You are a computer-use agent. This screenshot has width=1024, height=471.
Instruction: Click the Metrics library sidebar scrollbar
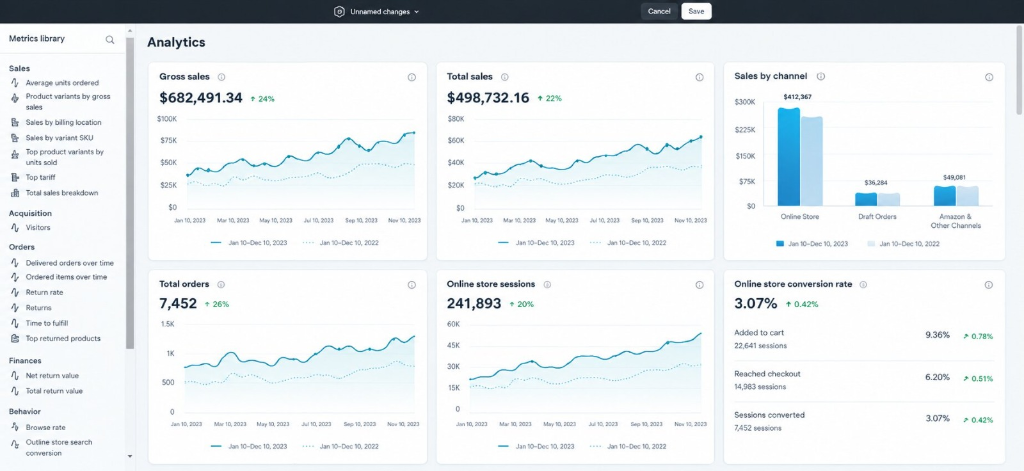[130, 193]
